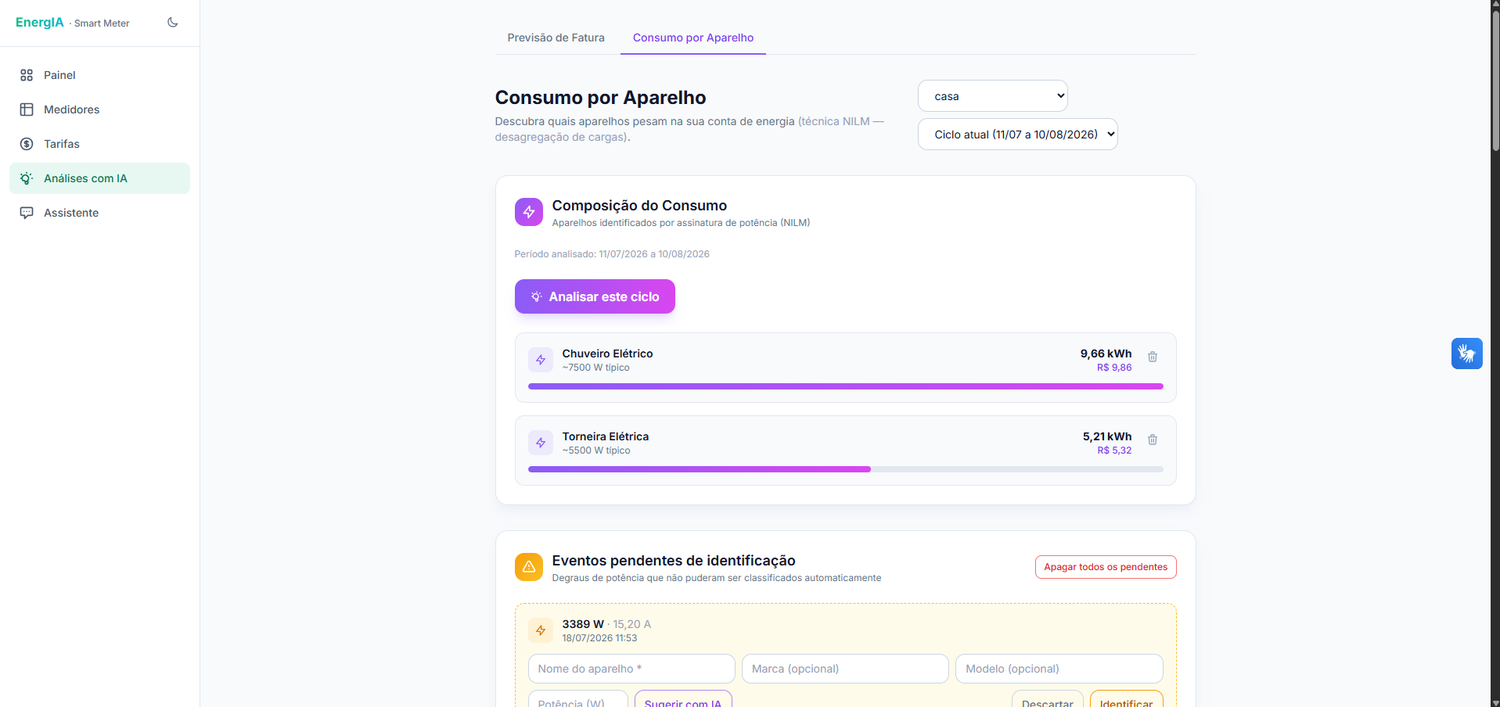Click the R$ 9,86 cost value
The height and width of the screenshot is (707, 1500).
[1114, 368]
